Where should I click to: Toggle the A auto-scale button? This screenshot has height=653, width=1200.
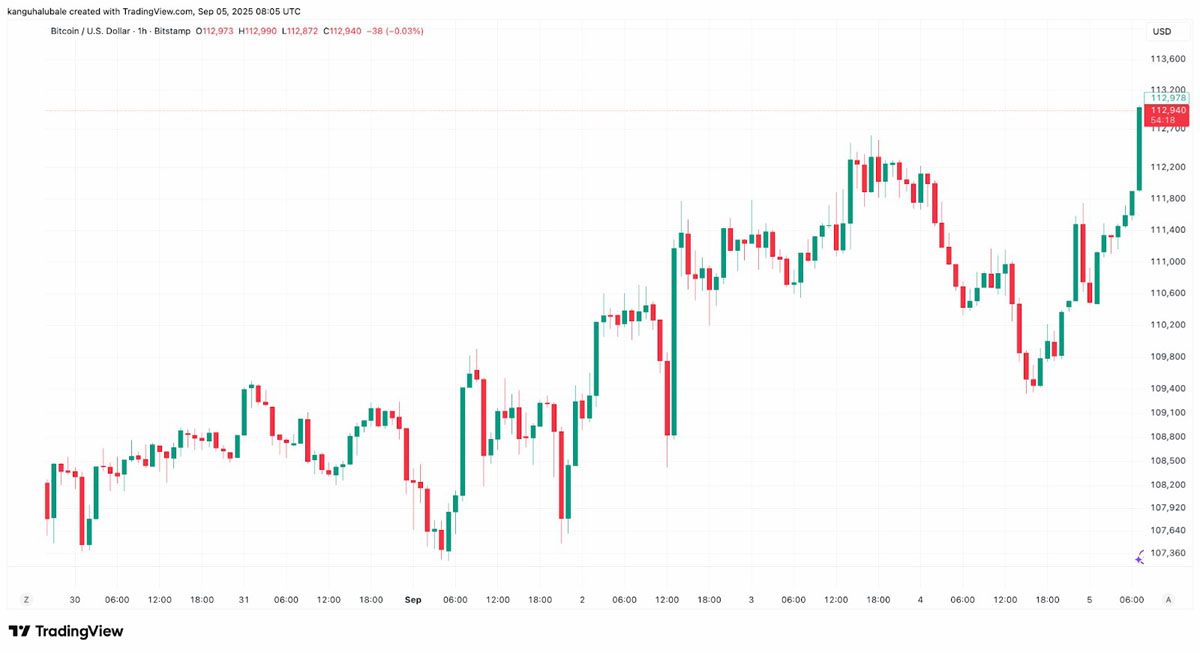point(1168,599)
